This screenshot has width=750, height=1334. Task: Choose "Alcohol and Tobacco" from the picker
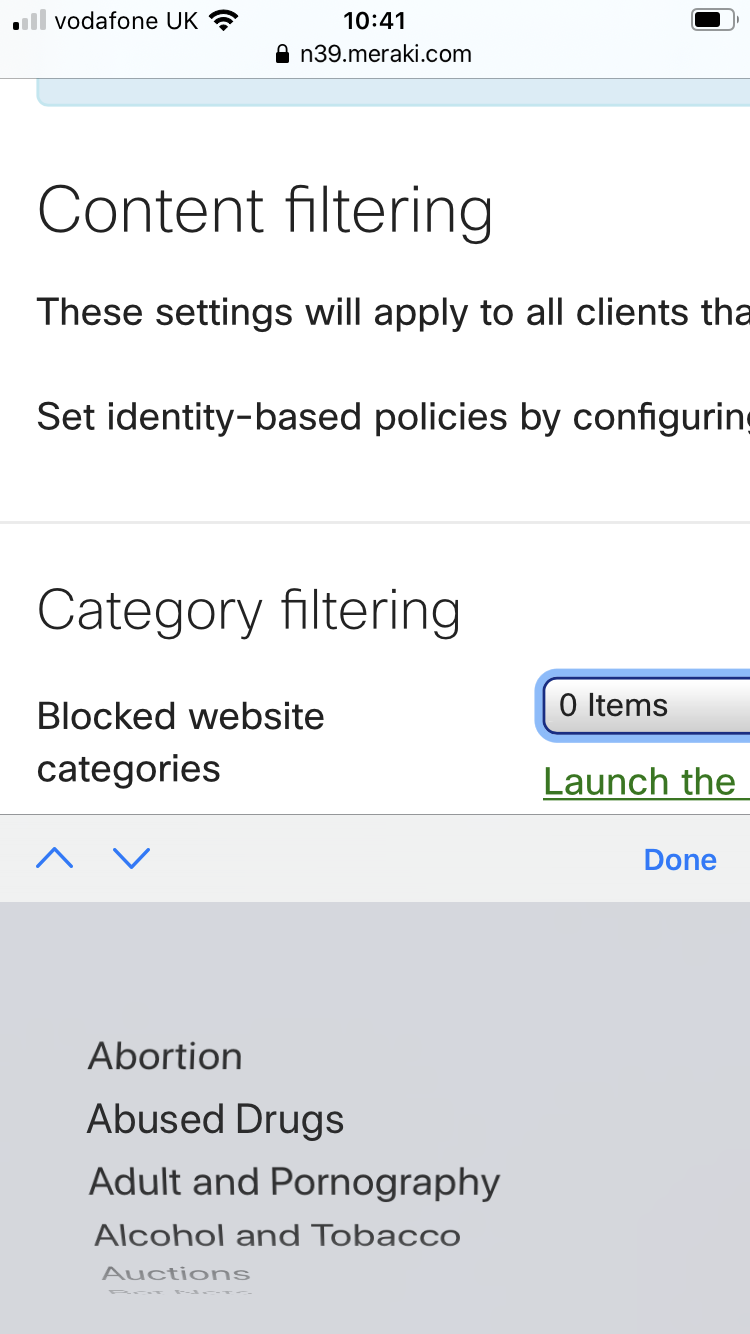277,1234
